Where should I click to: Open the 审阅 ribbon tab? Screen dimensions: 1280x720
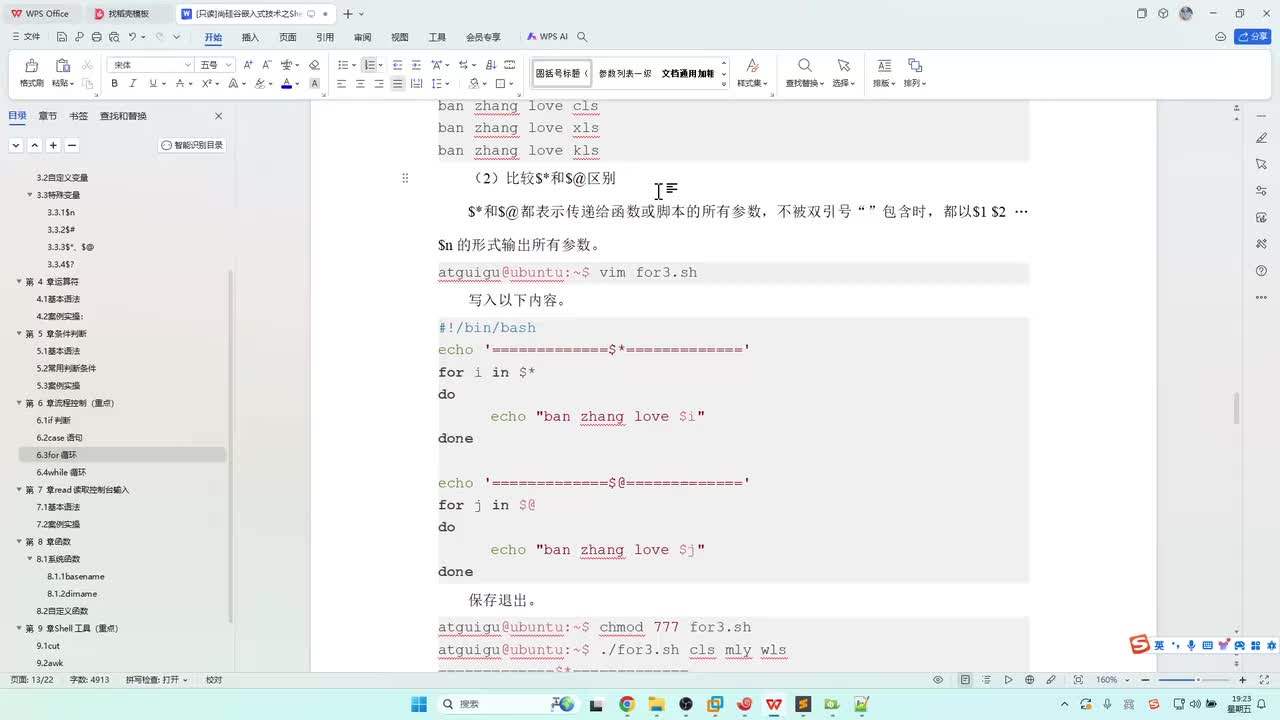pyautogui.click(x=362, y=37)
